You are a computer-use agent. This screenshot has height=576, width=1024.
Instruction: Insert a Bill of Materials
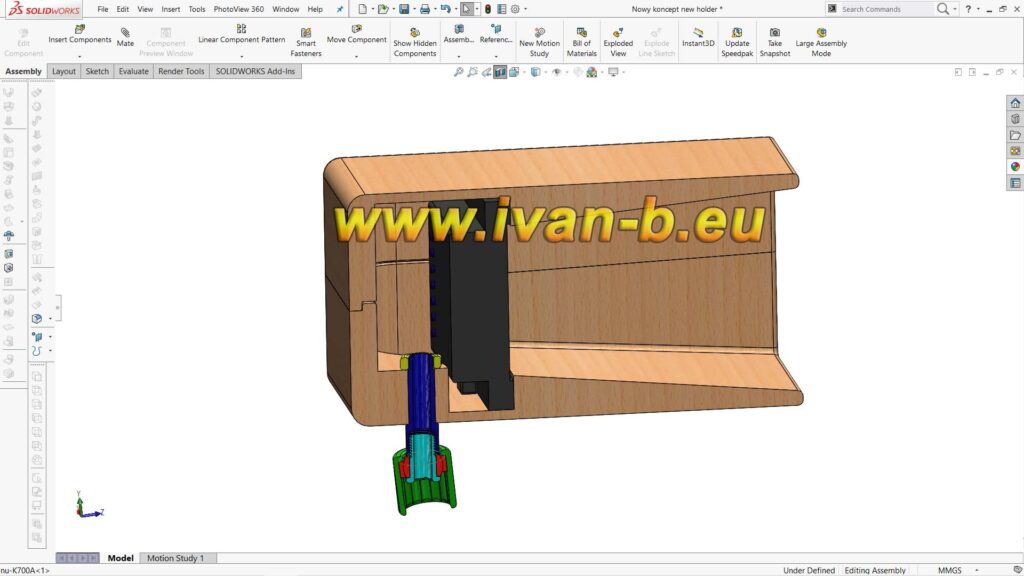(581, 42)
